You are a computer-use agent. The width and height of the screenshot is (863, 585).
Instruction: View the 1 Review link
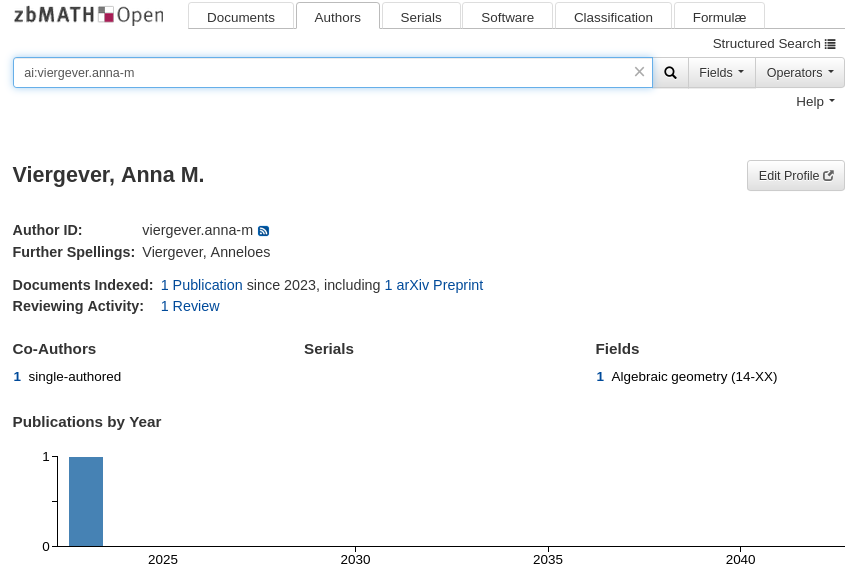[x=190, y=306]
